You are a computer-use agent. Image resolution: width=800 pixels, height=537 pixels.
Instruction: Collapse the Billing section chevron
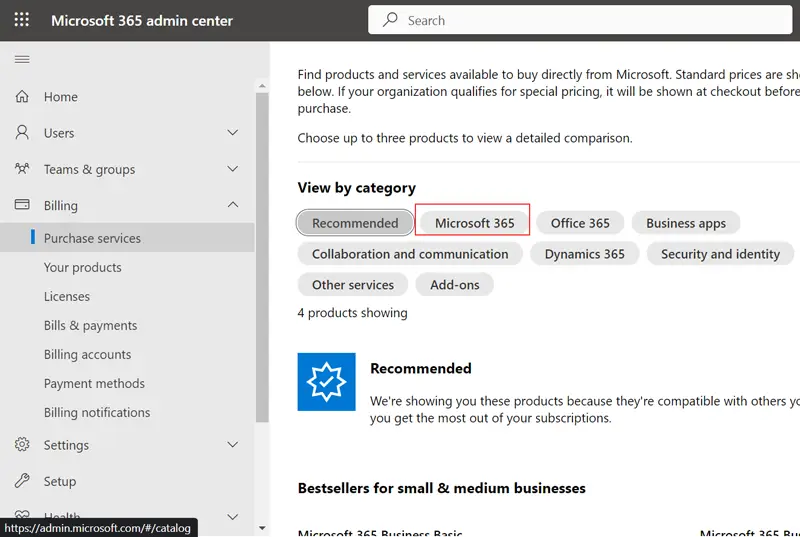[x=233, y=205]
